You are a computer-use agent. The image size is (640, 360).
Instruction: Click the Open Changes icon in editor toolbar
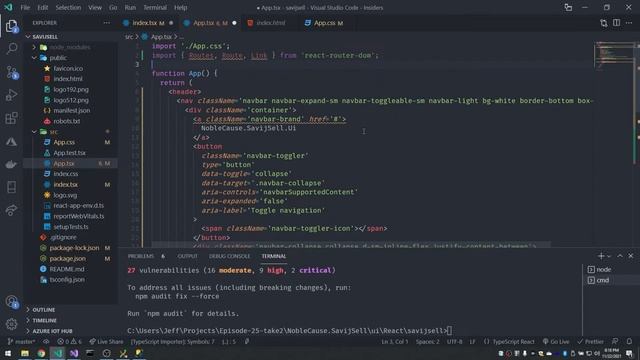pyautogui.click(x=604, y=23)
